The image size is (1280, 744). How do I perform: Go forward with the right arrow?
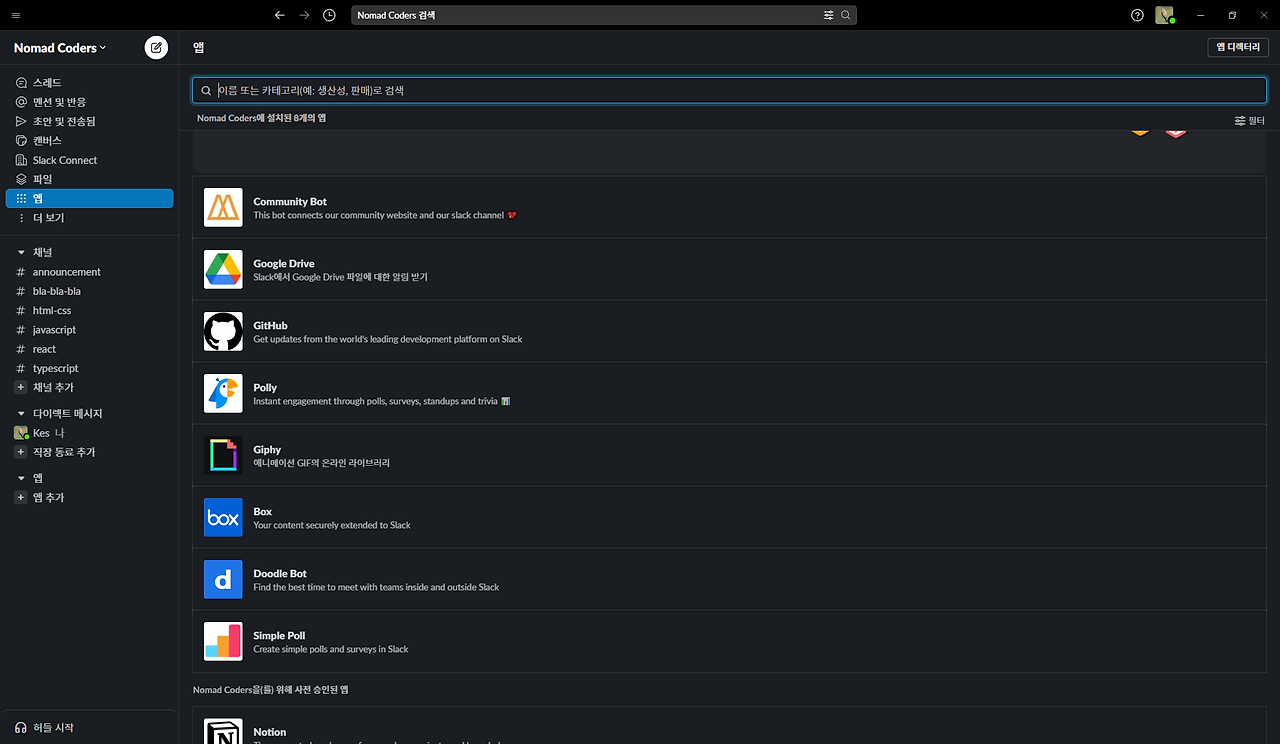pyautogui.click(x=304, y=15)
